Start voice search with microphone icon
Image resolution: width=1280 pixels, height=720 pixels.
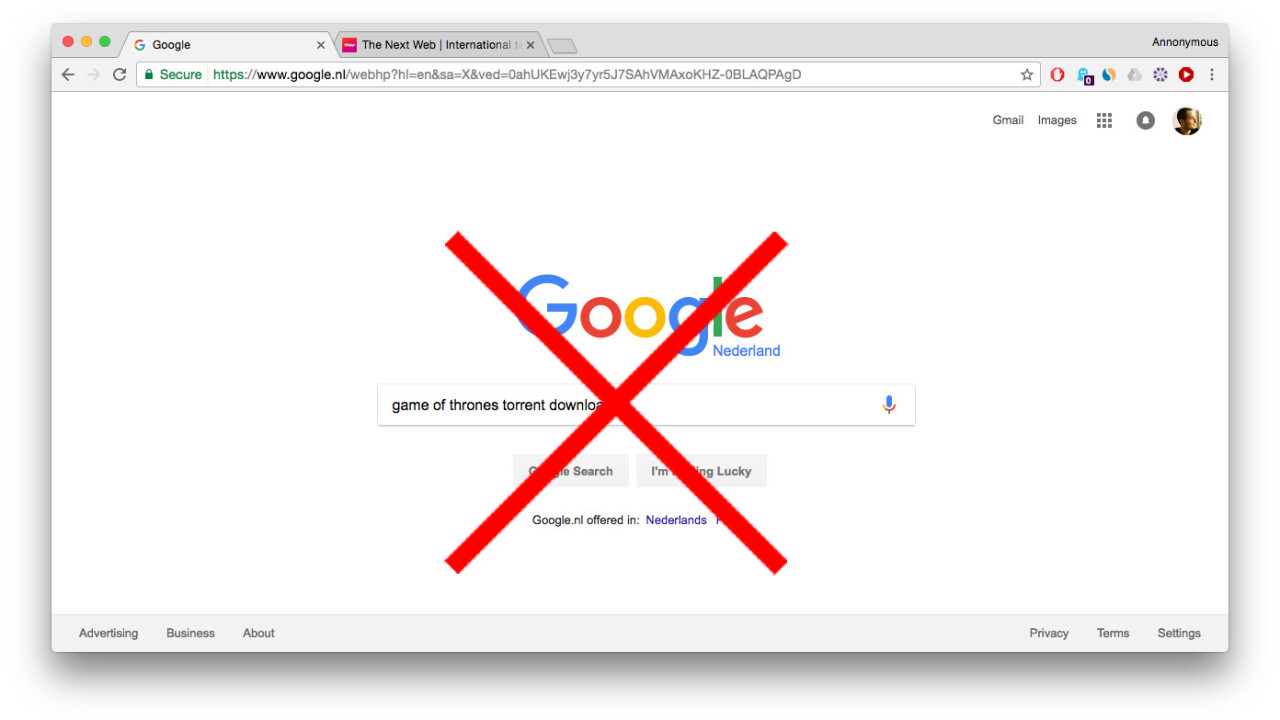click(889, 405)
